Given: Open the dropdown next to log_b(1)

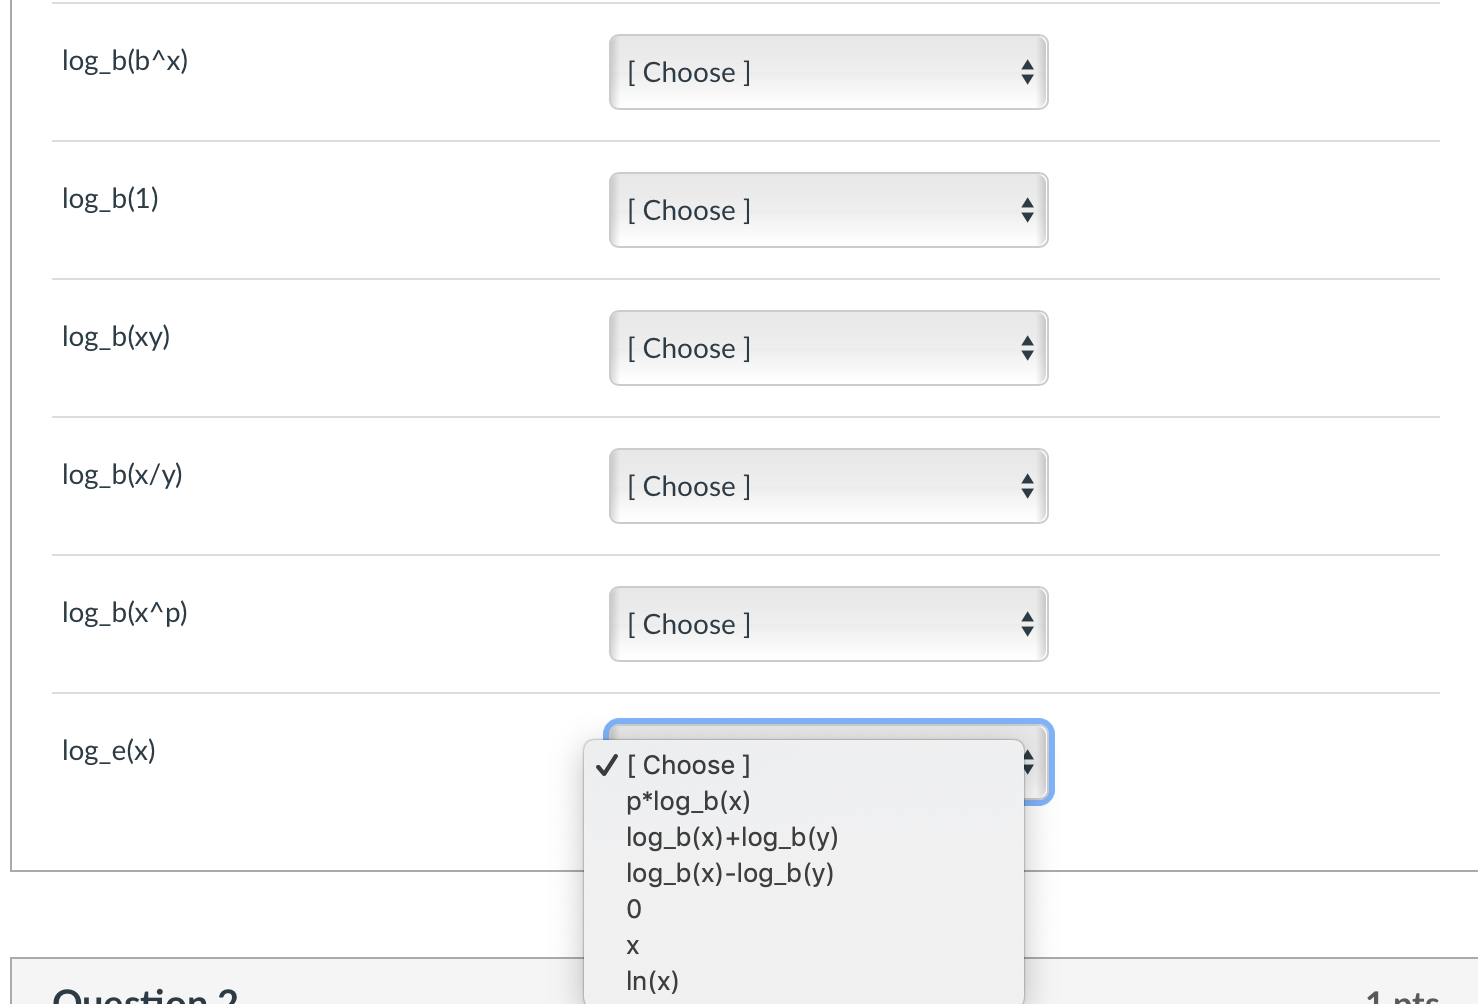Looking at the screenshot, I should click(827, 210).
